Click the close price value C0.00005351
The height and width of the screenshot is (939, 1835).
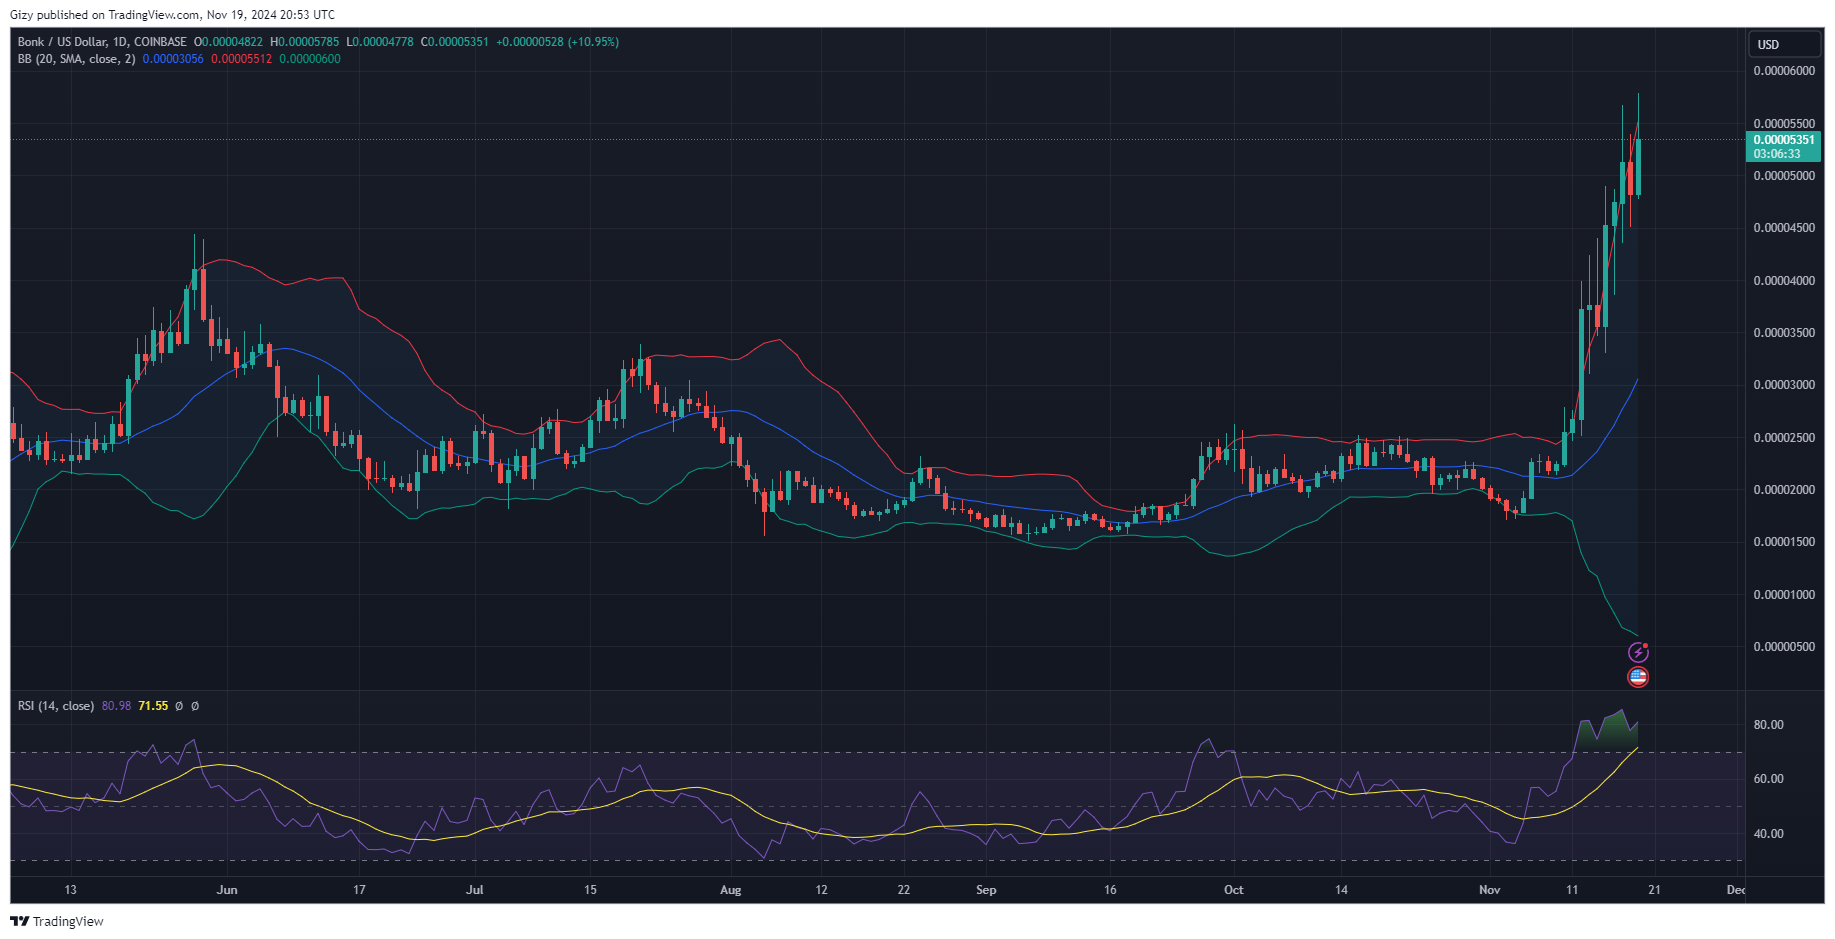coord(455,42)
